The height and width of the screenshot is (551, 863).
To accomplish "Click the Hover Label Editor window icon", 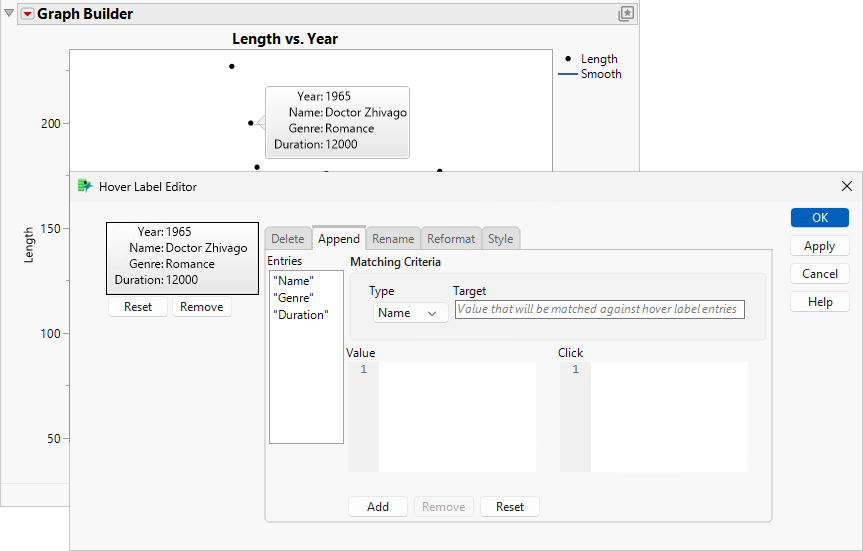I will click(85, 186).
